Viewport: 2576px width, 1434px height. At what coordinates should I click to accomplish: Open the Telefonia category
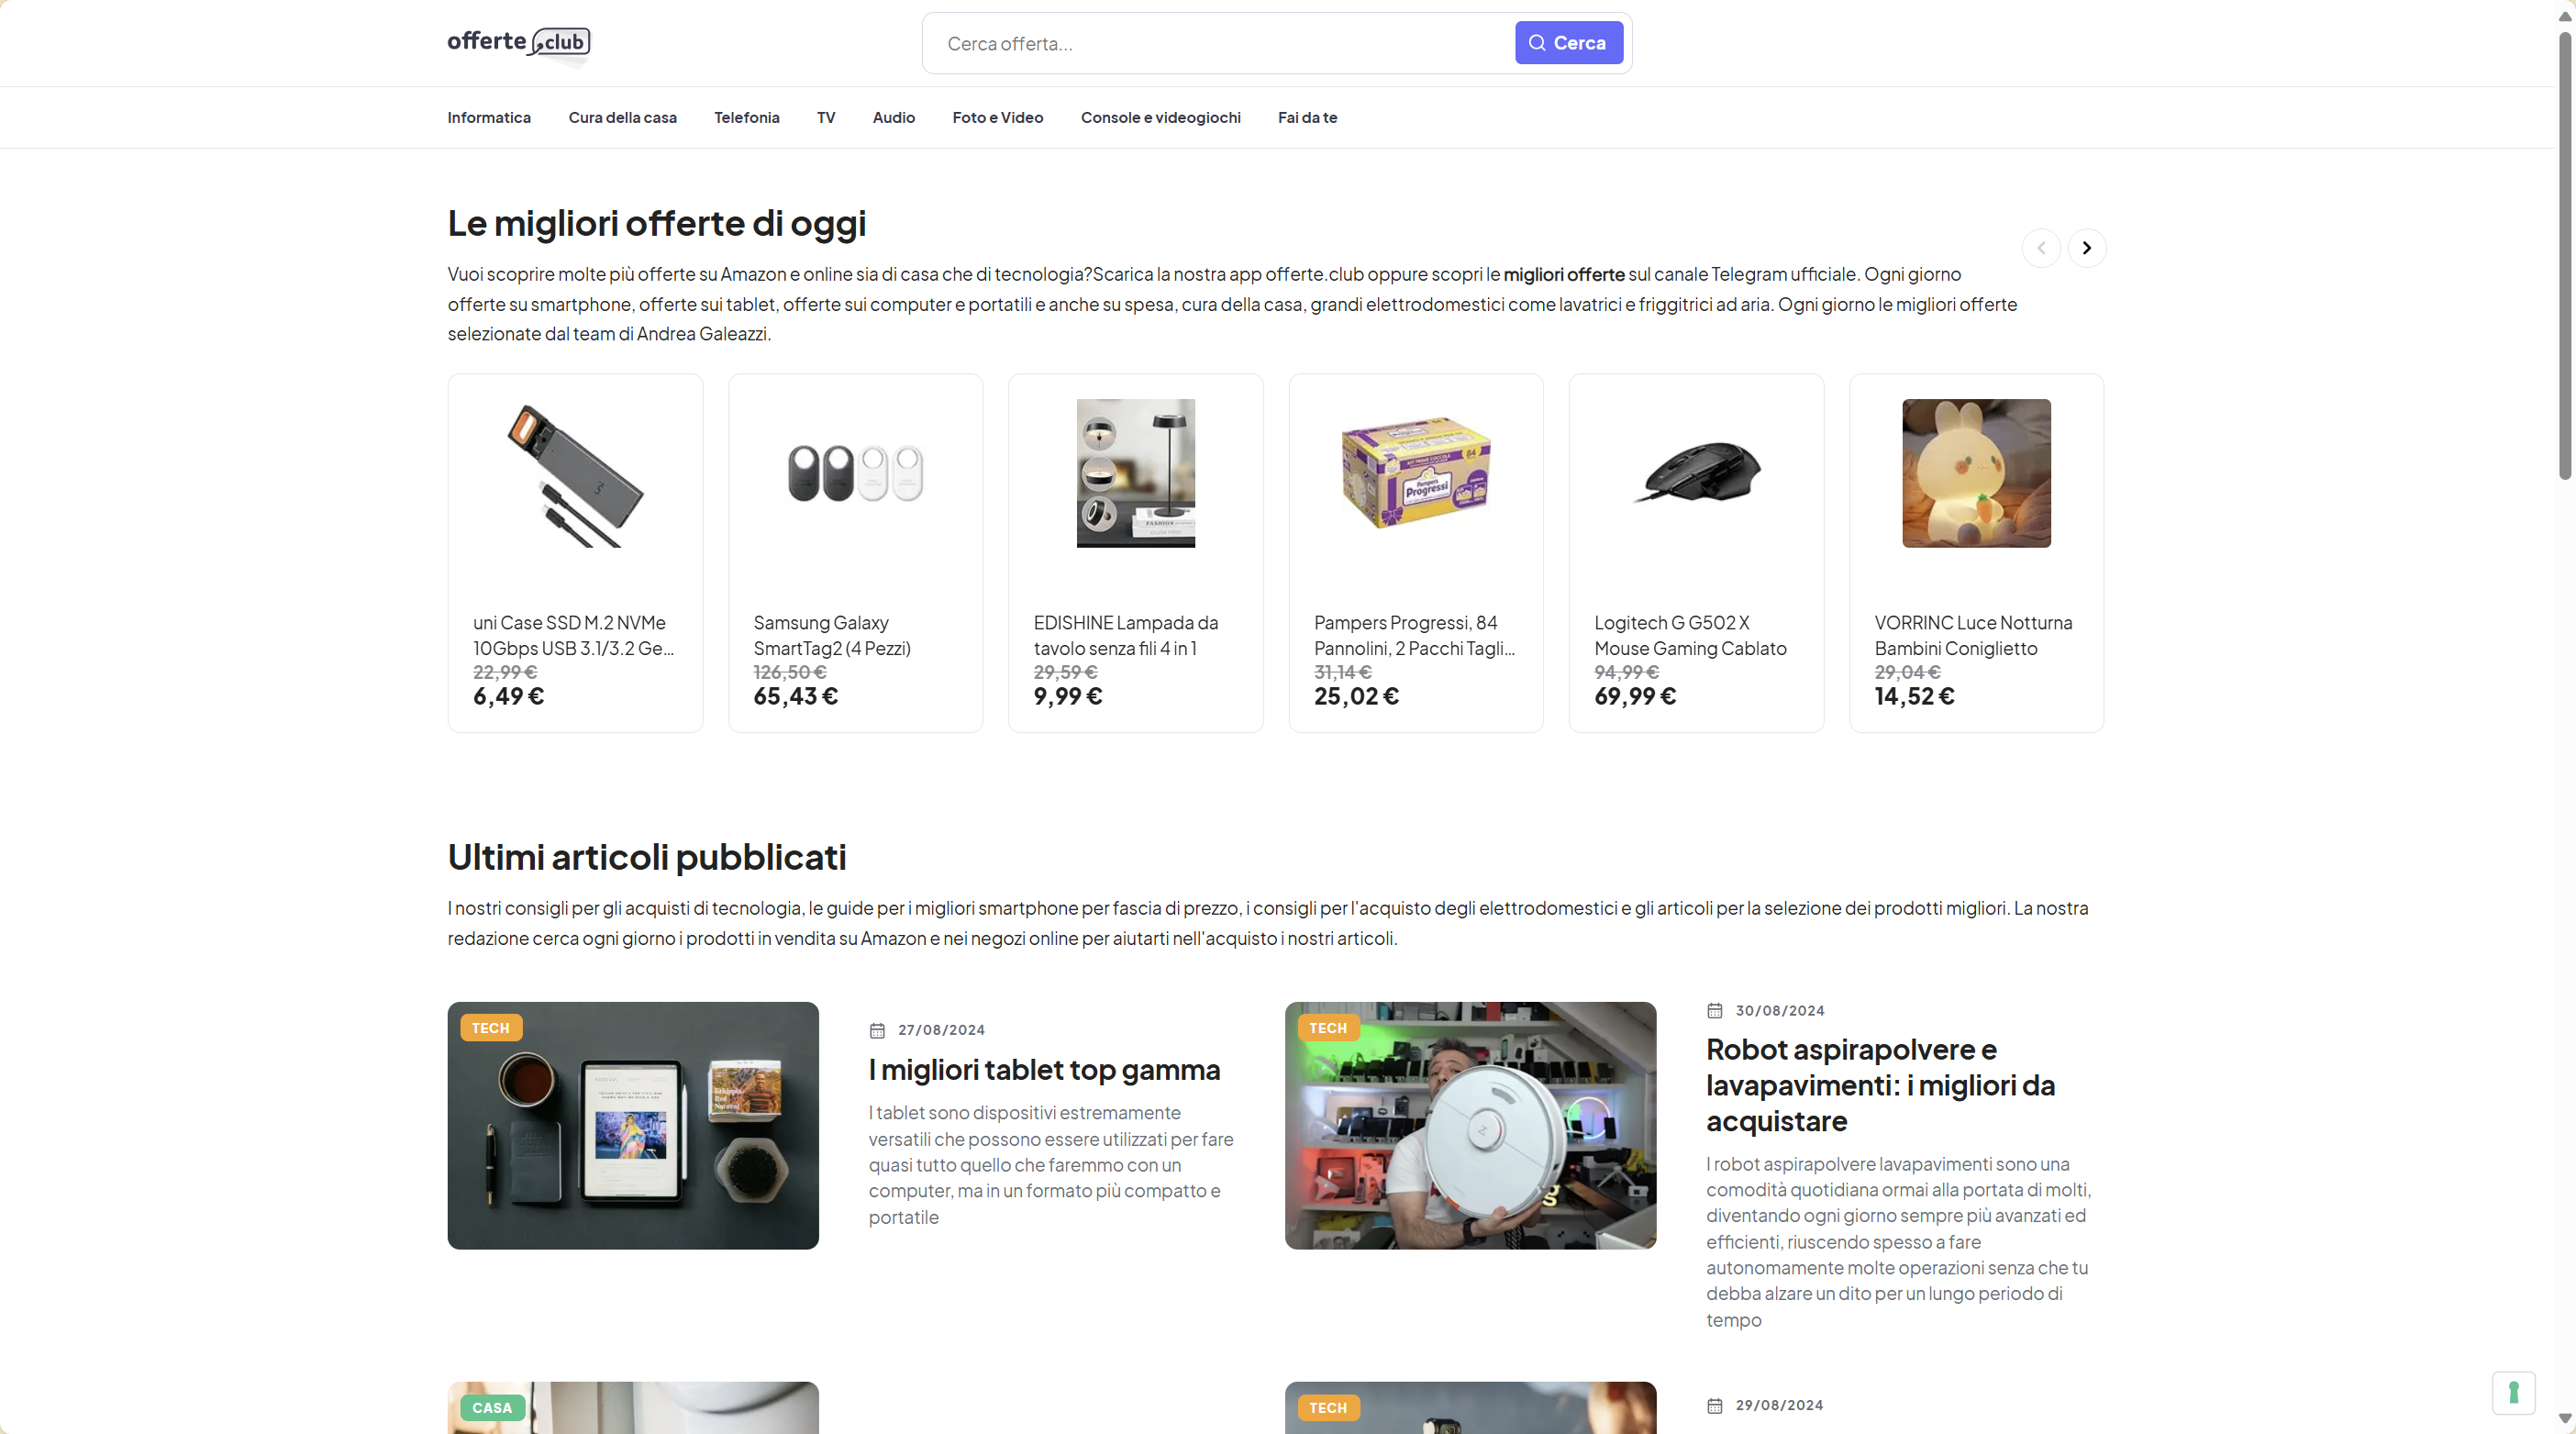[x=746, y=118]
